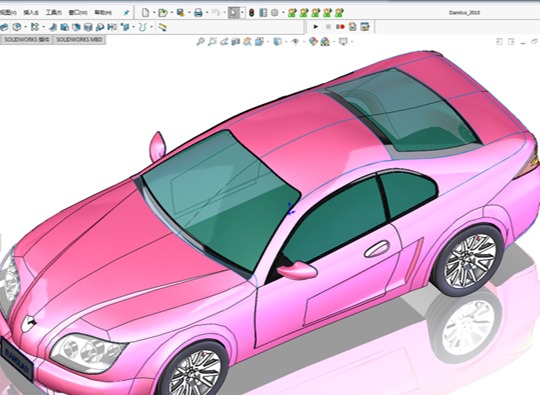This screenshot has height=395, width=540.
Task: Click the Display Style cube icon
Action: click(277, 42)
